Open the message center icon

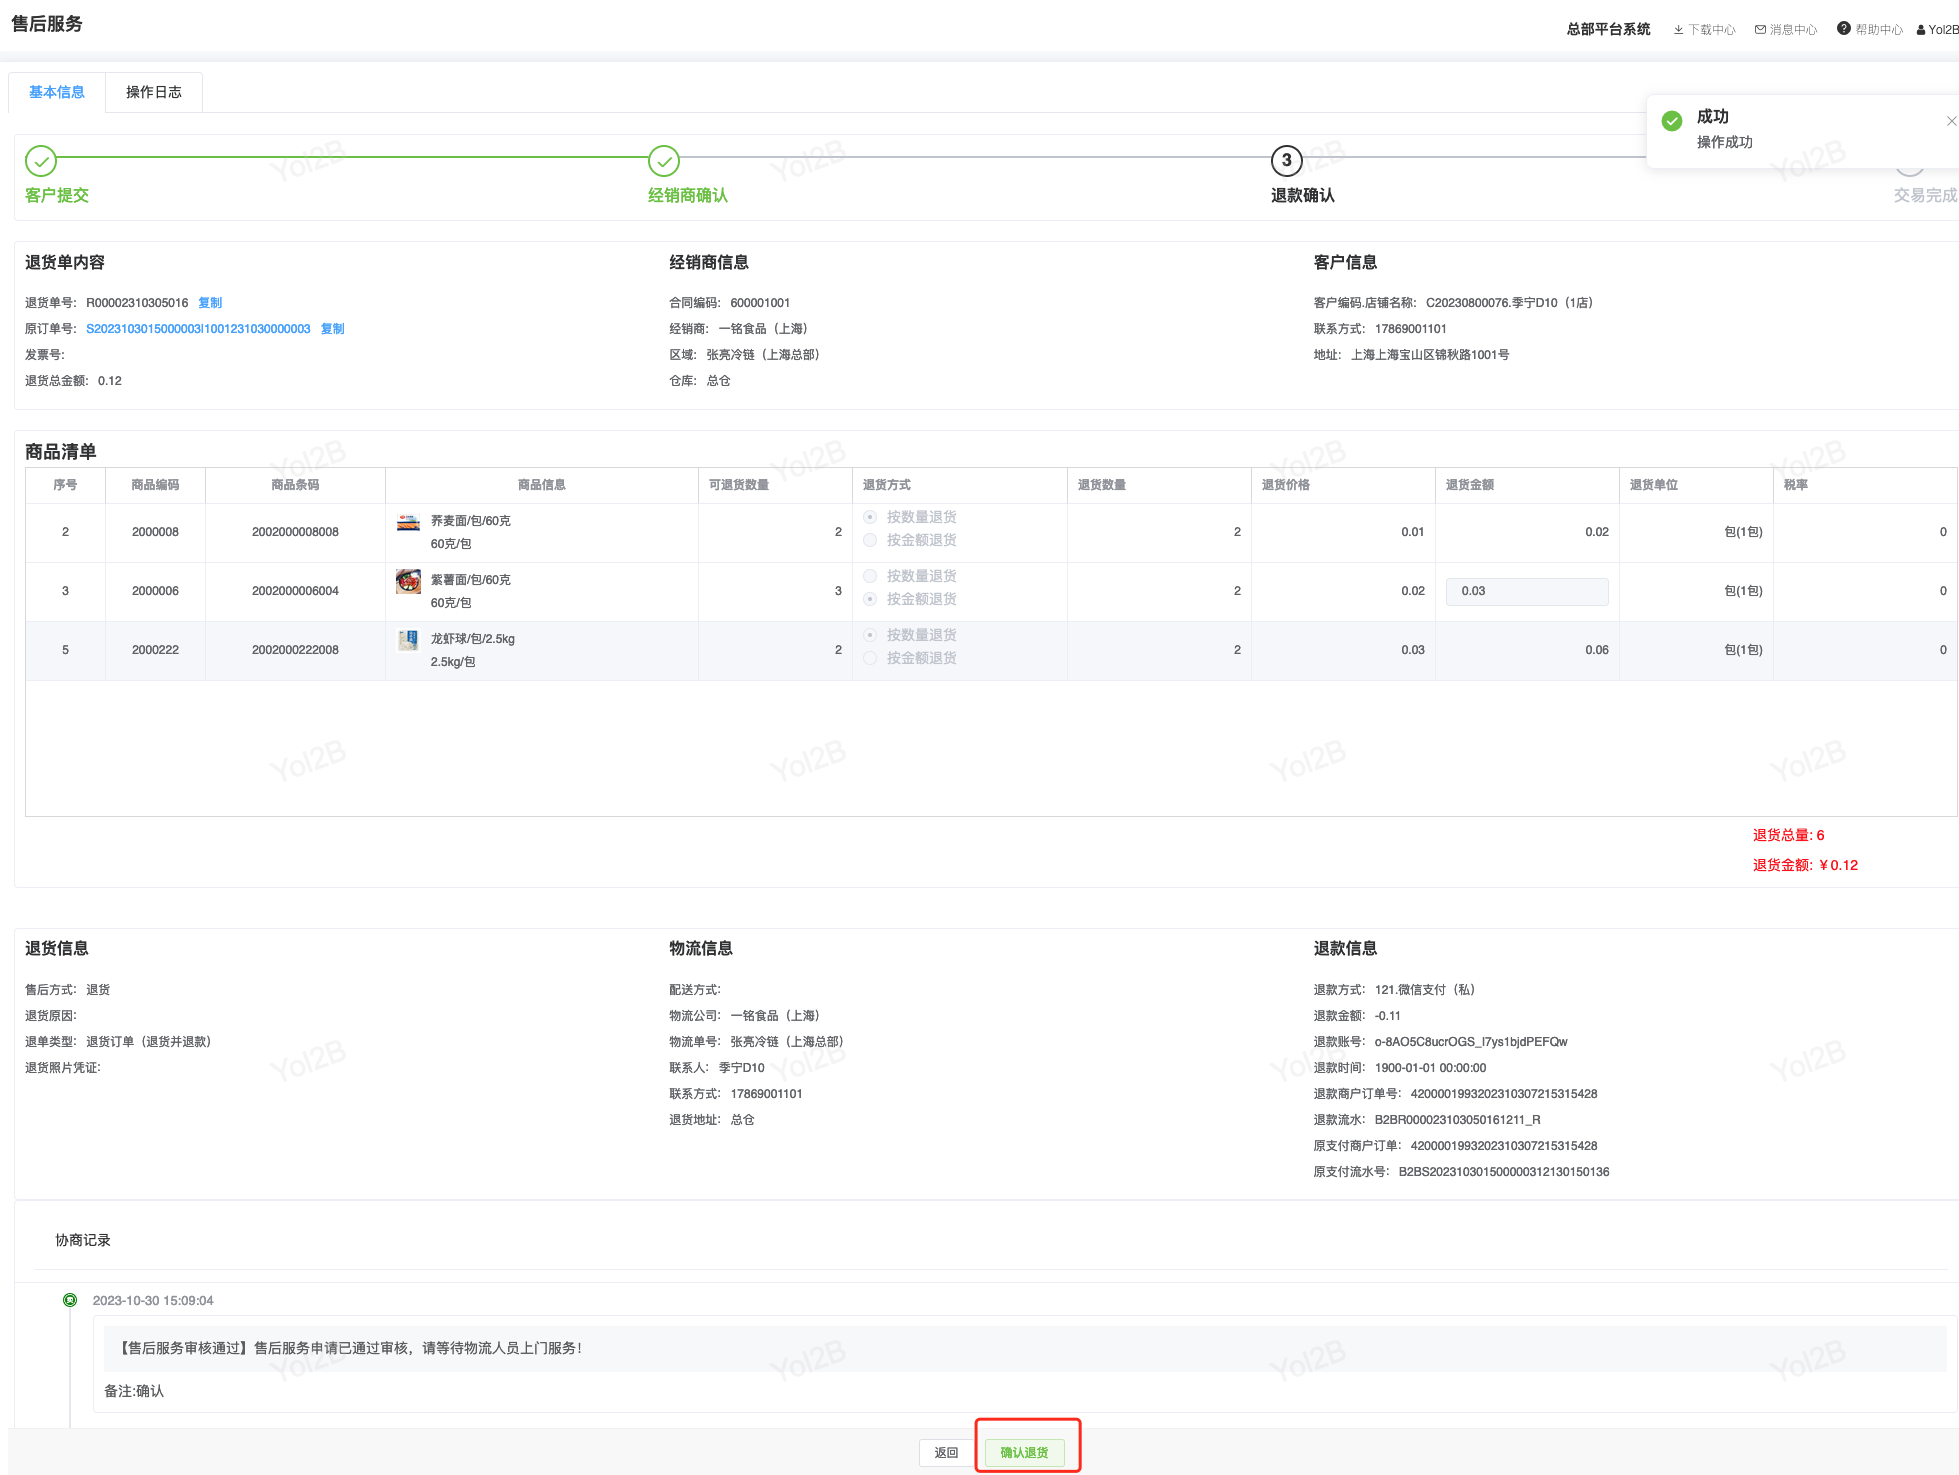(x=1760, y=30)
